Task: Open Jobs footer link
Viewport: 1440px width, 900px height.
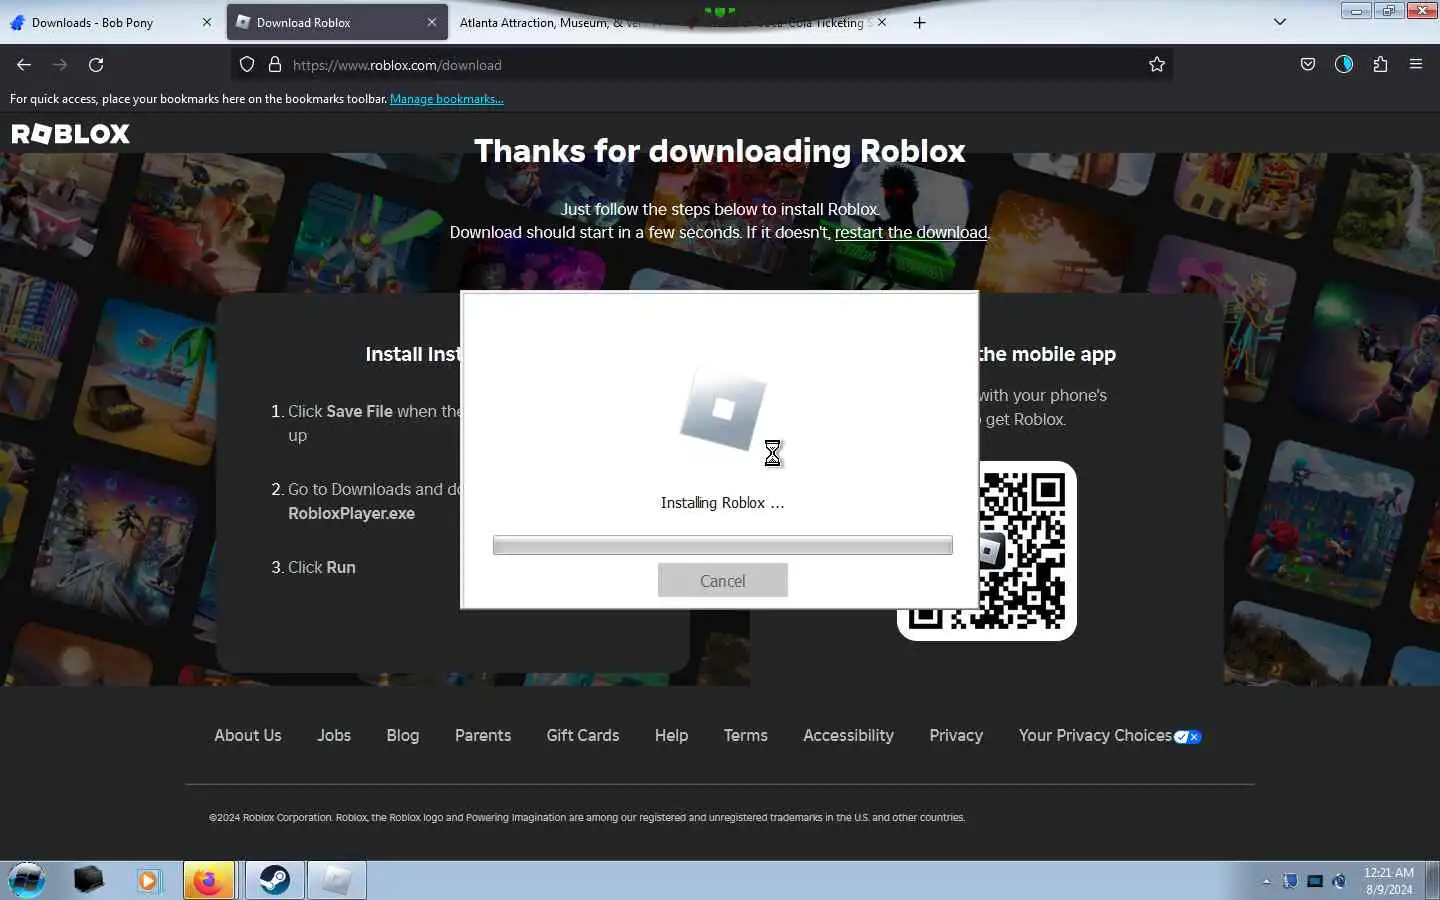Action: pyautogui.click(x=334, y=735)
